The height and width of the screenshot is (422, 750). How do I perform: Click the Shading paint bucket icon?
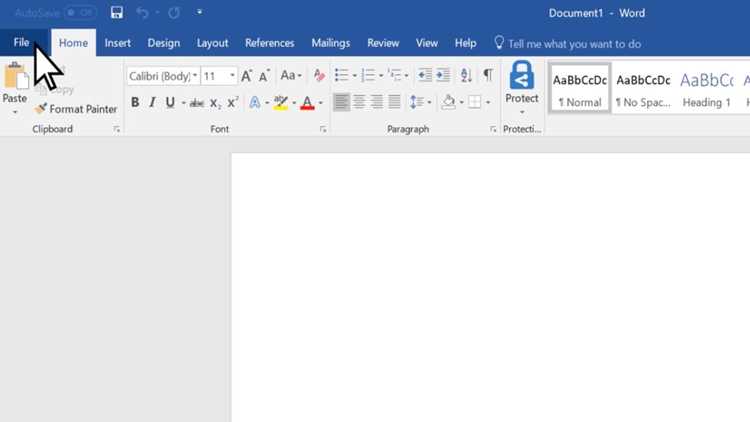449,102
